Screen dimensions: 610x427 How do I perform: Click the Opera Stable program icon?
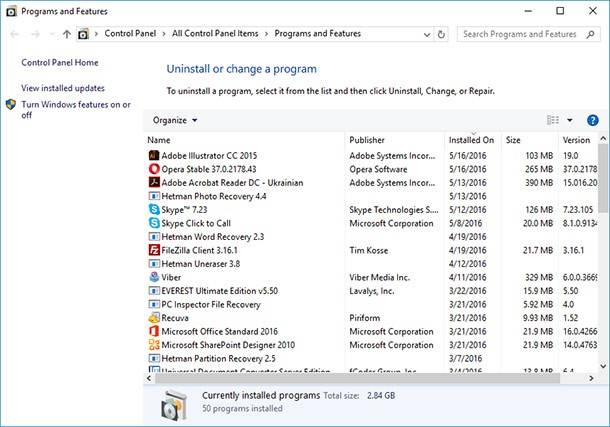tap(154, 169)
